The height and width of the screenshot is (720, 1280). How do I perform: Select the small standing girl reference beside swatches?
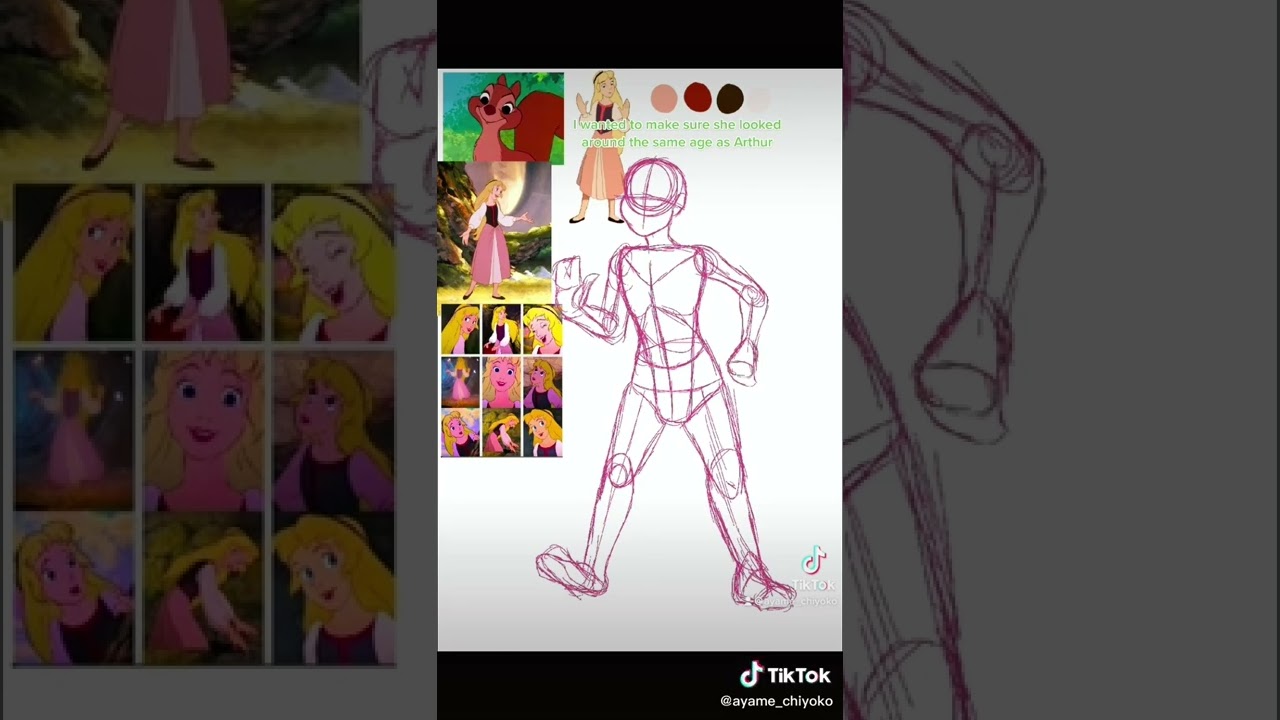(601, 147)
